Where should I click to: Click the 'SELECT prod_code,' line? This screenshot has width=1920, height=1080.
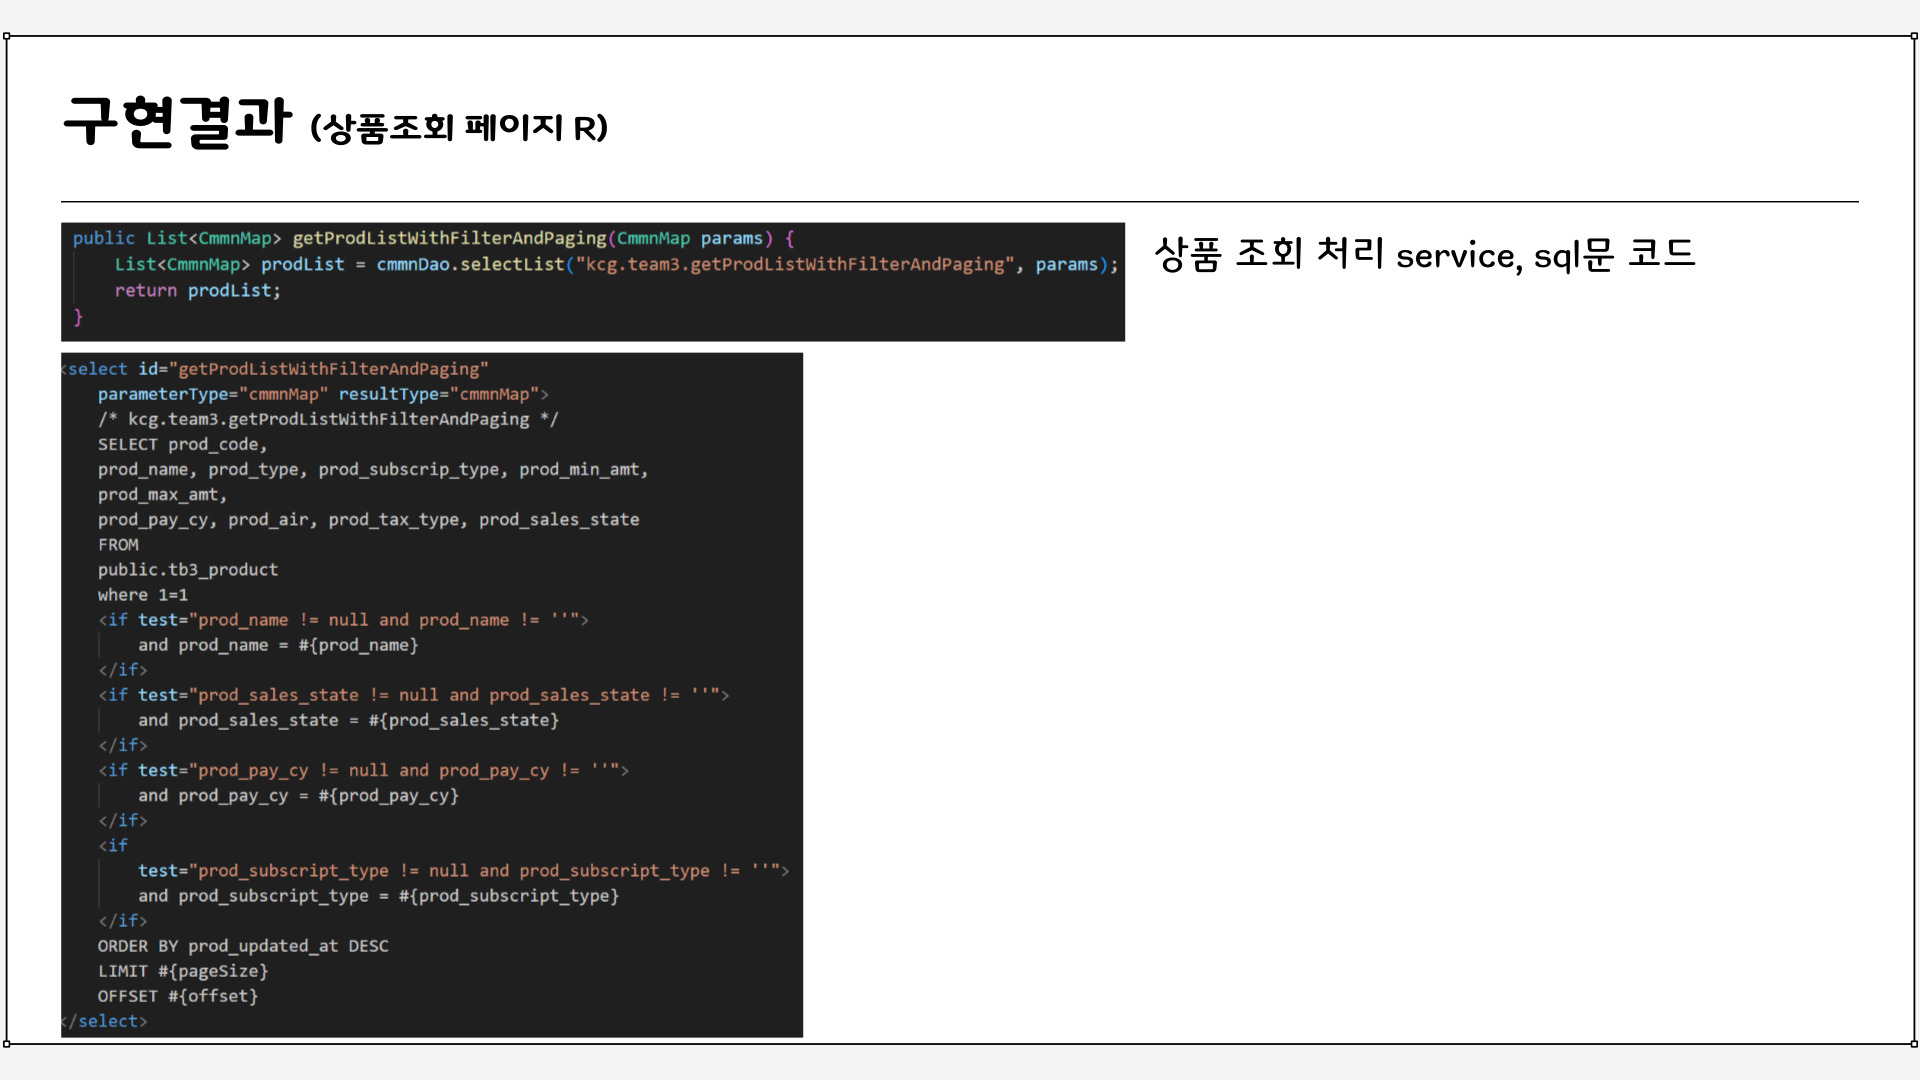pyautogui.click(x=182, y=444)
